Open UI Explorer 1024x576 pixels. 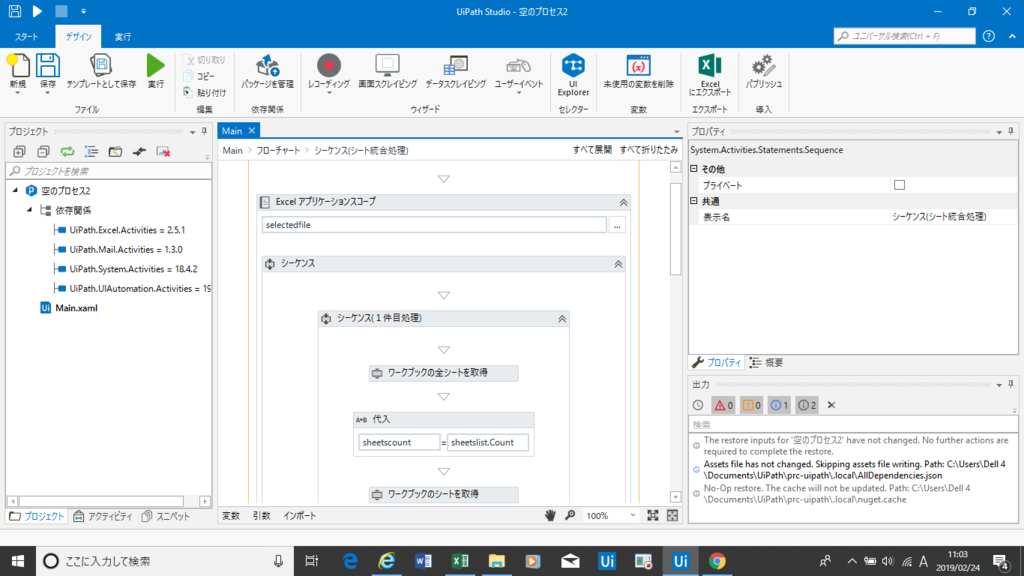tap(573, 74)
